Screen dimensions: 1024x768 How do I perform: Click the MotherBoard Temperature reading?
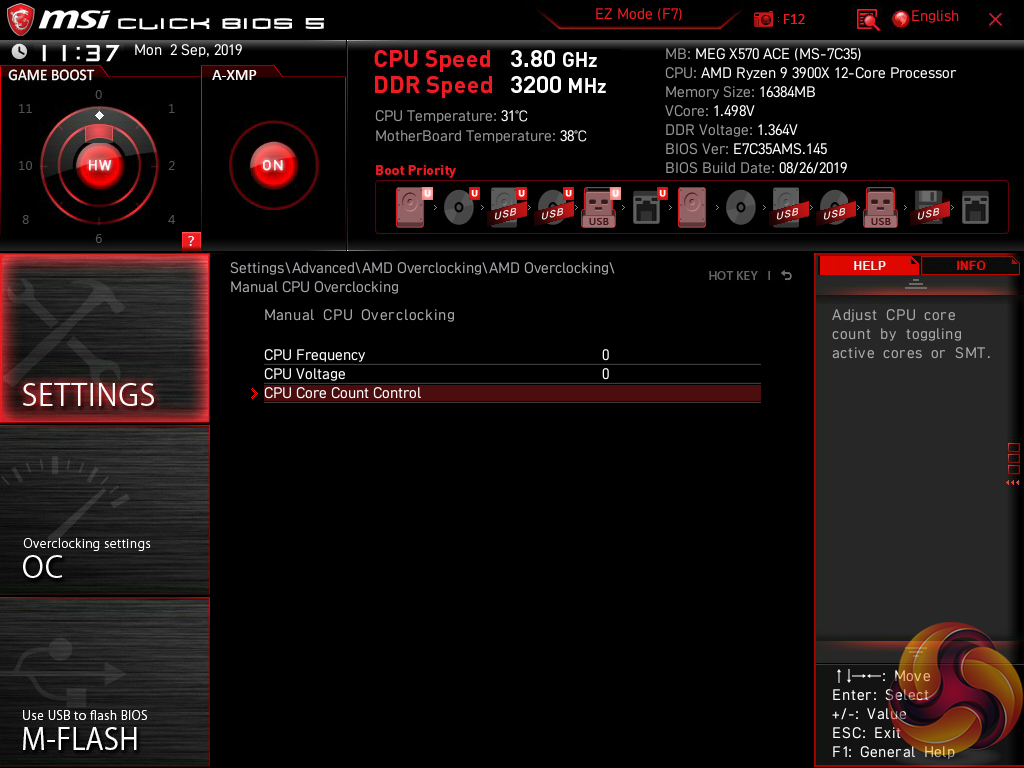click(x=480, y=136)
